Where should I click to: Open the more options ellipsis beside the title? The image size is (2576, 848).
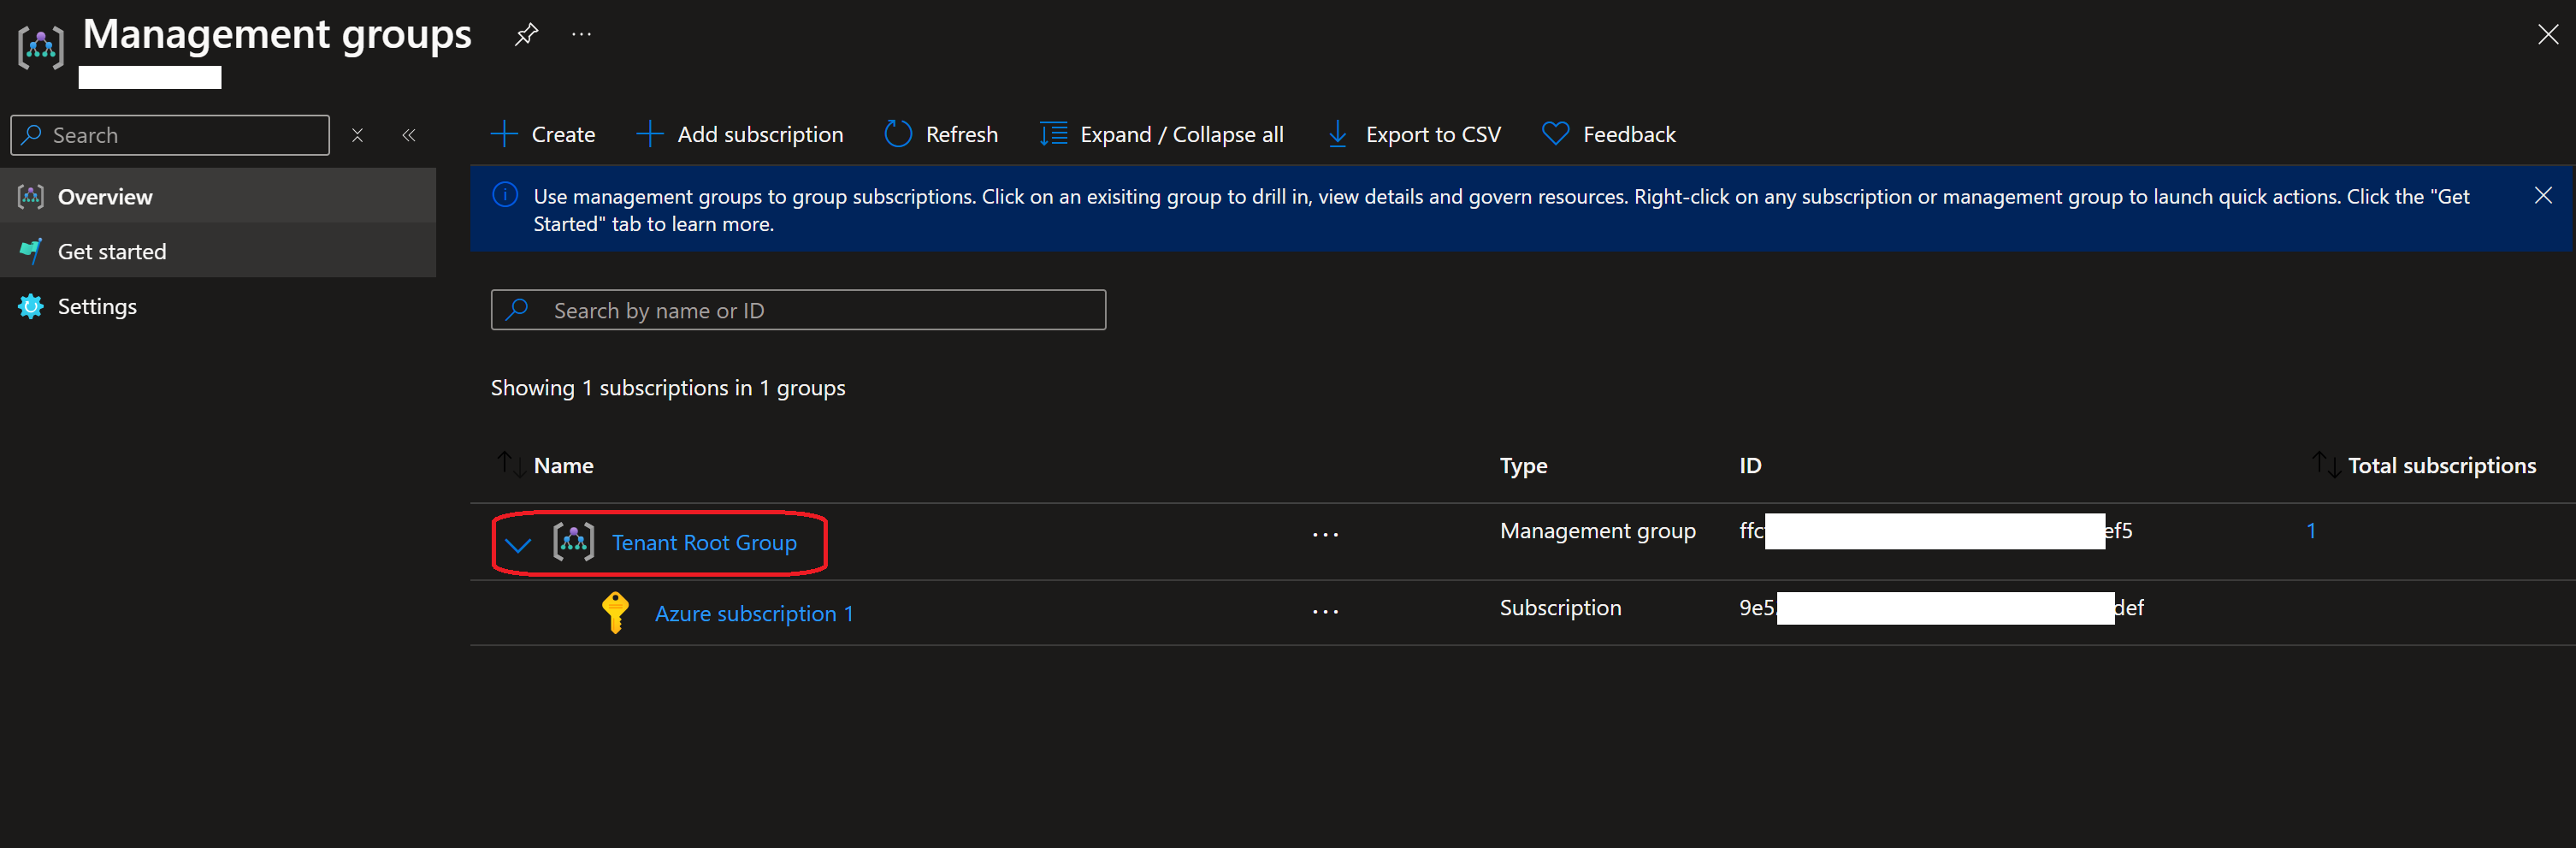tap(582, 35)
